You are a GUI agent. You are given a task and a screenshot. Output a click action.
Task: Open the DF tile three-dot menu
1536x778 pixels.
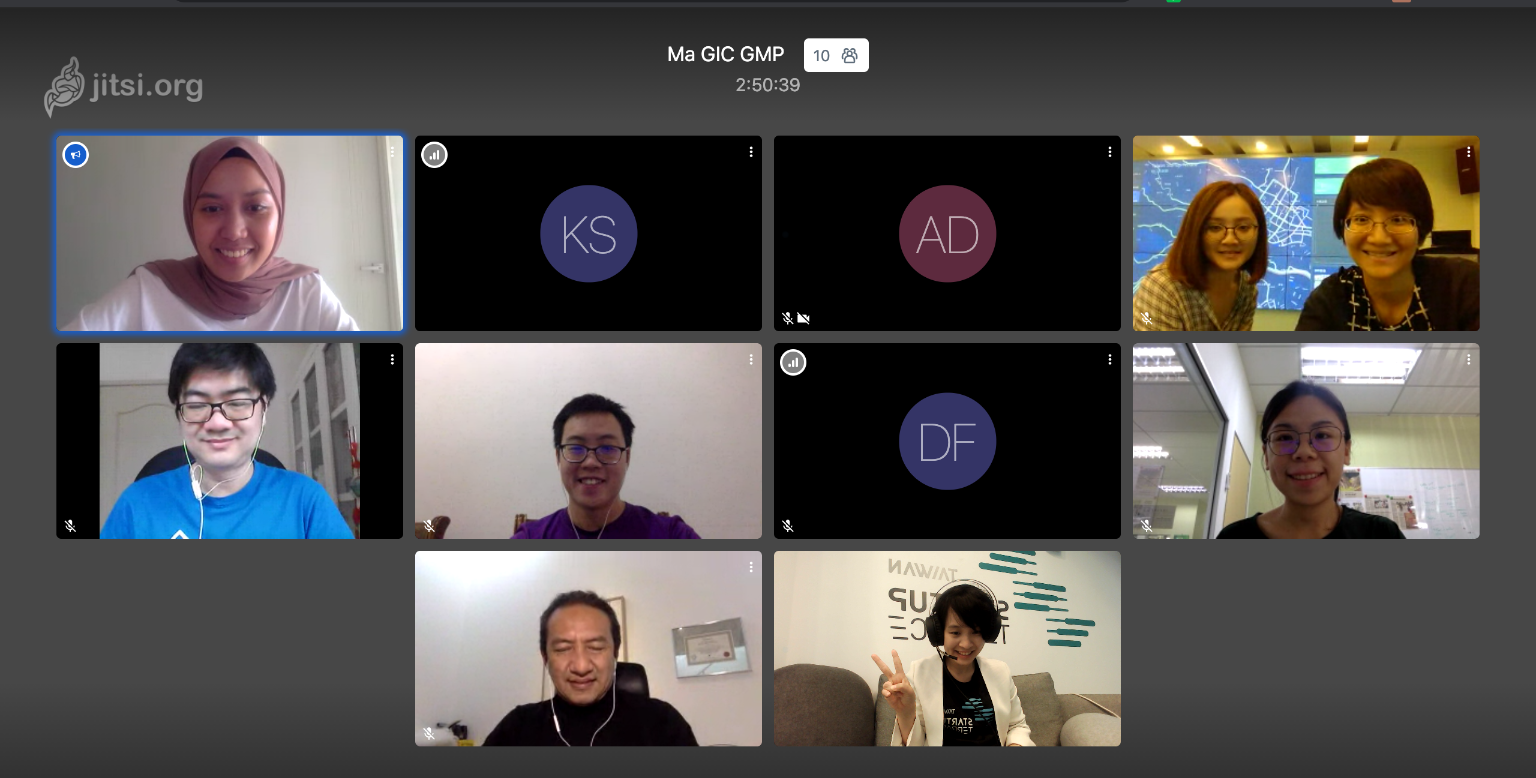1110,359
